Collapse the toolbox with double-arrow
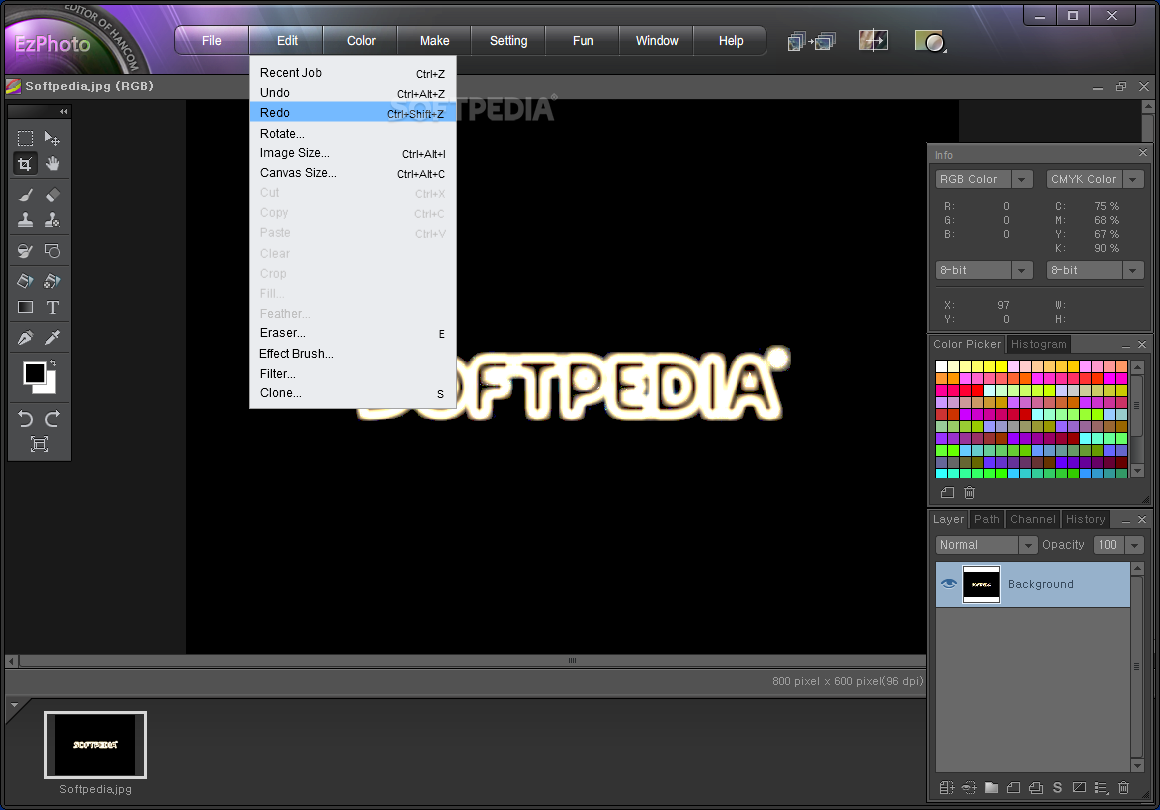1160x810 pixels. tap(64, 112)
